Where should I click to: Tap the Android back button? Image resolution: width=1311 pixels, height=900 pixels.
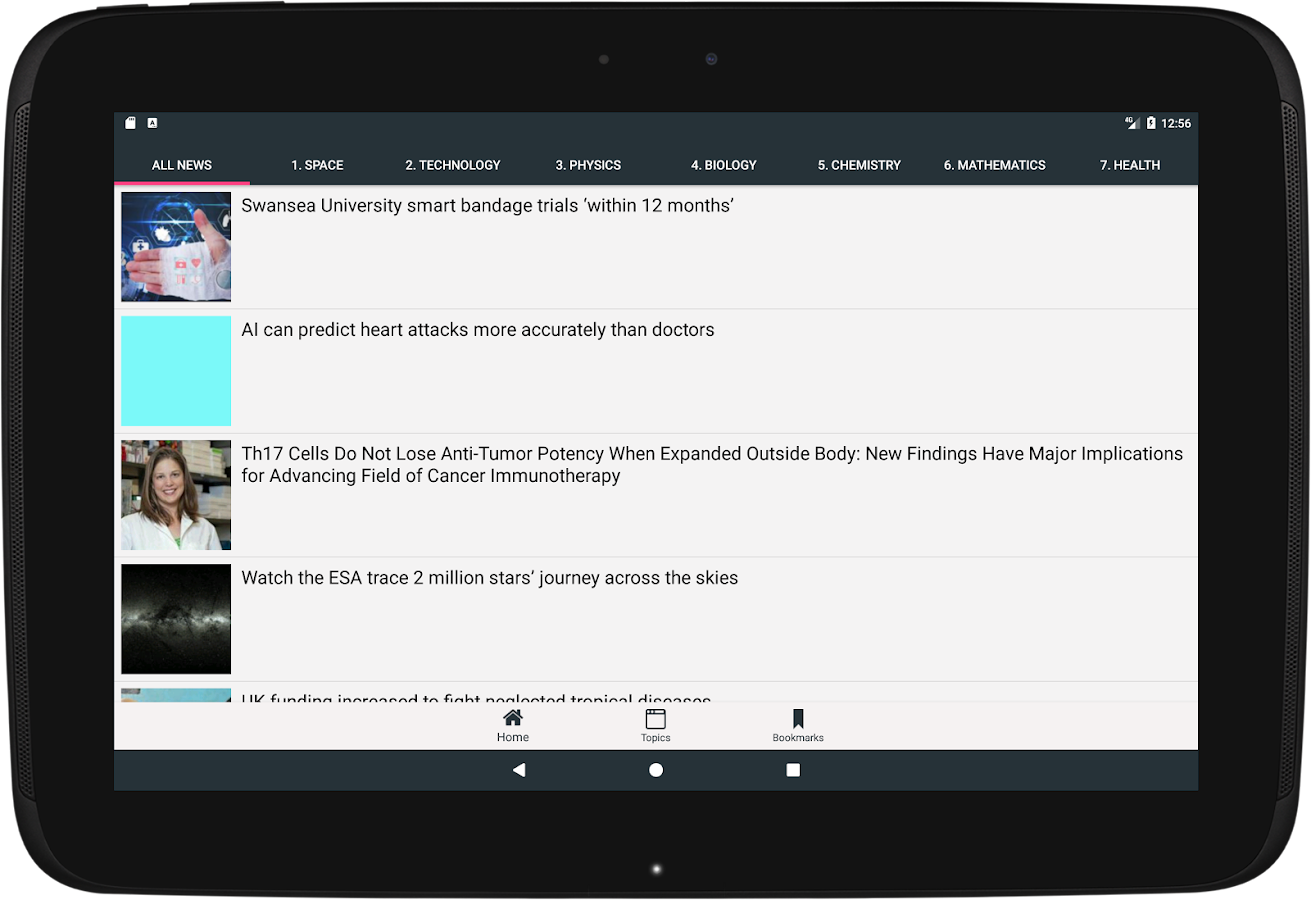519,770
